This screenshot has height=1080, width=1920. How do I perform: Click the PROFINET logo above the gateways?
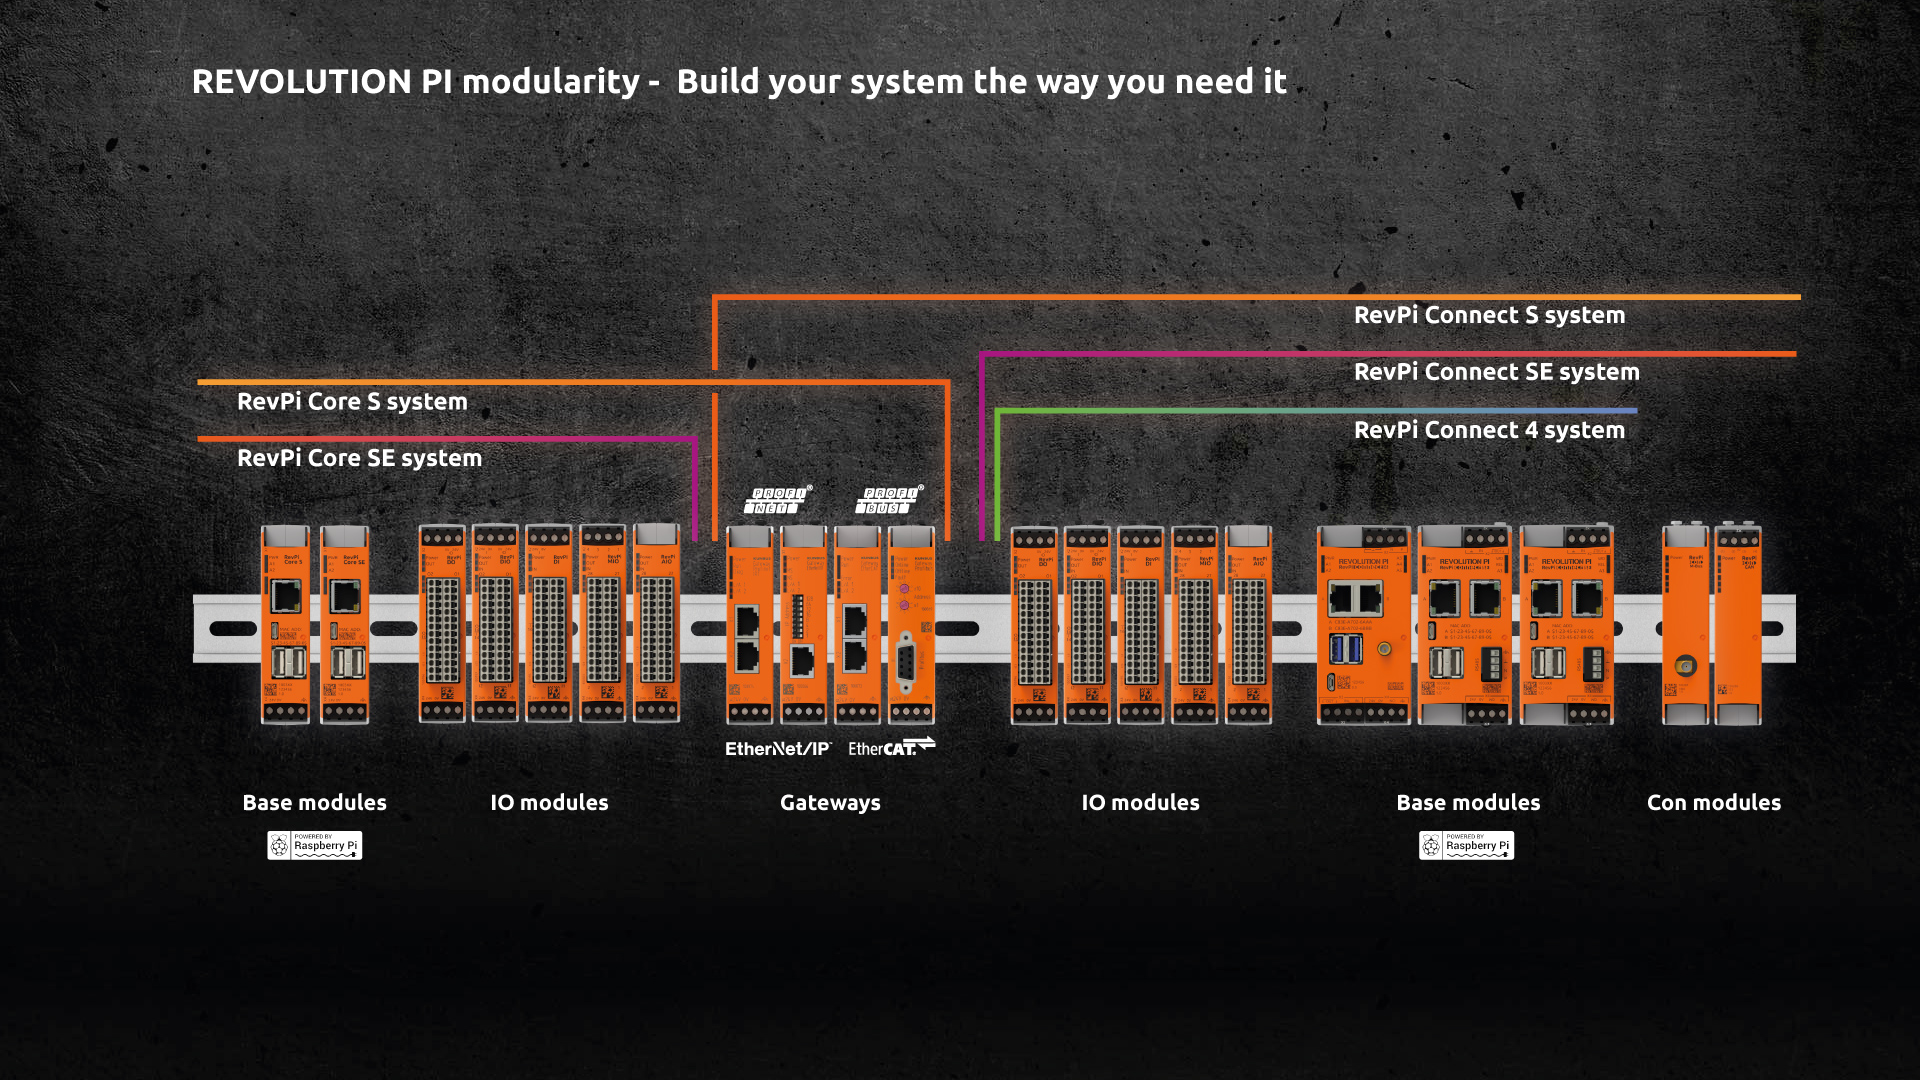click(x=778, y=500)
